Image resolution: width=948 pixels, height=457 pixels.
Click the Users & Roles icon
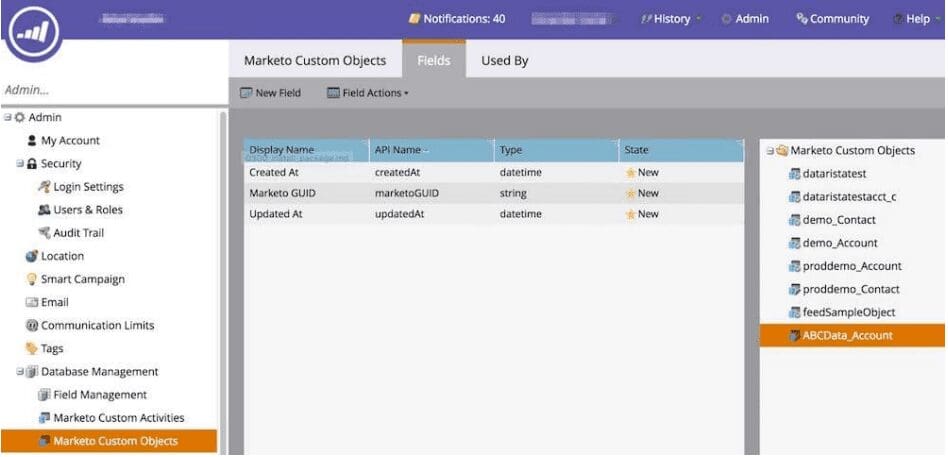pos(44,210)
